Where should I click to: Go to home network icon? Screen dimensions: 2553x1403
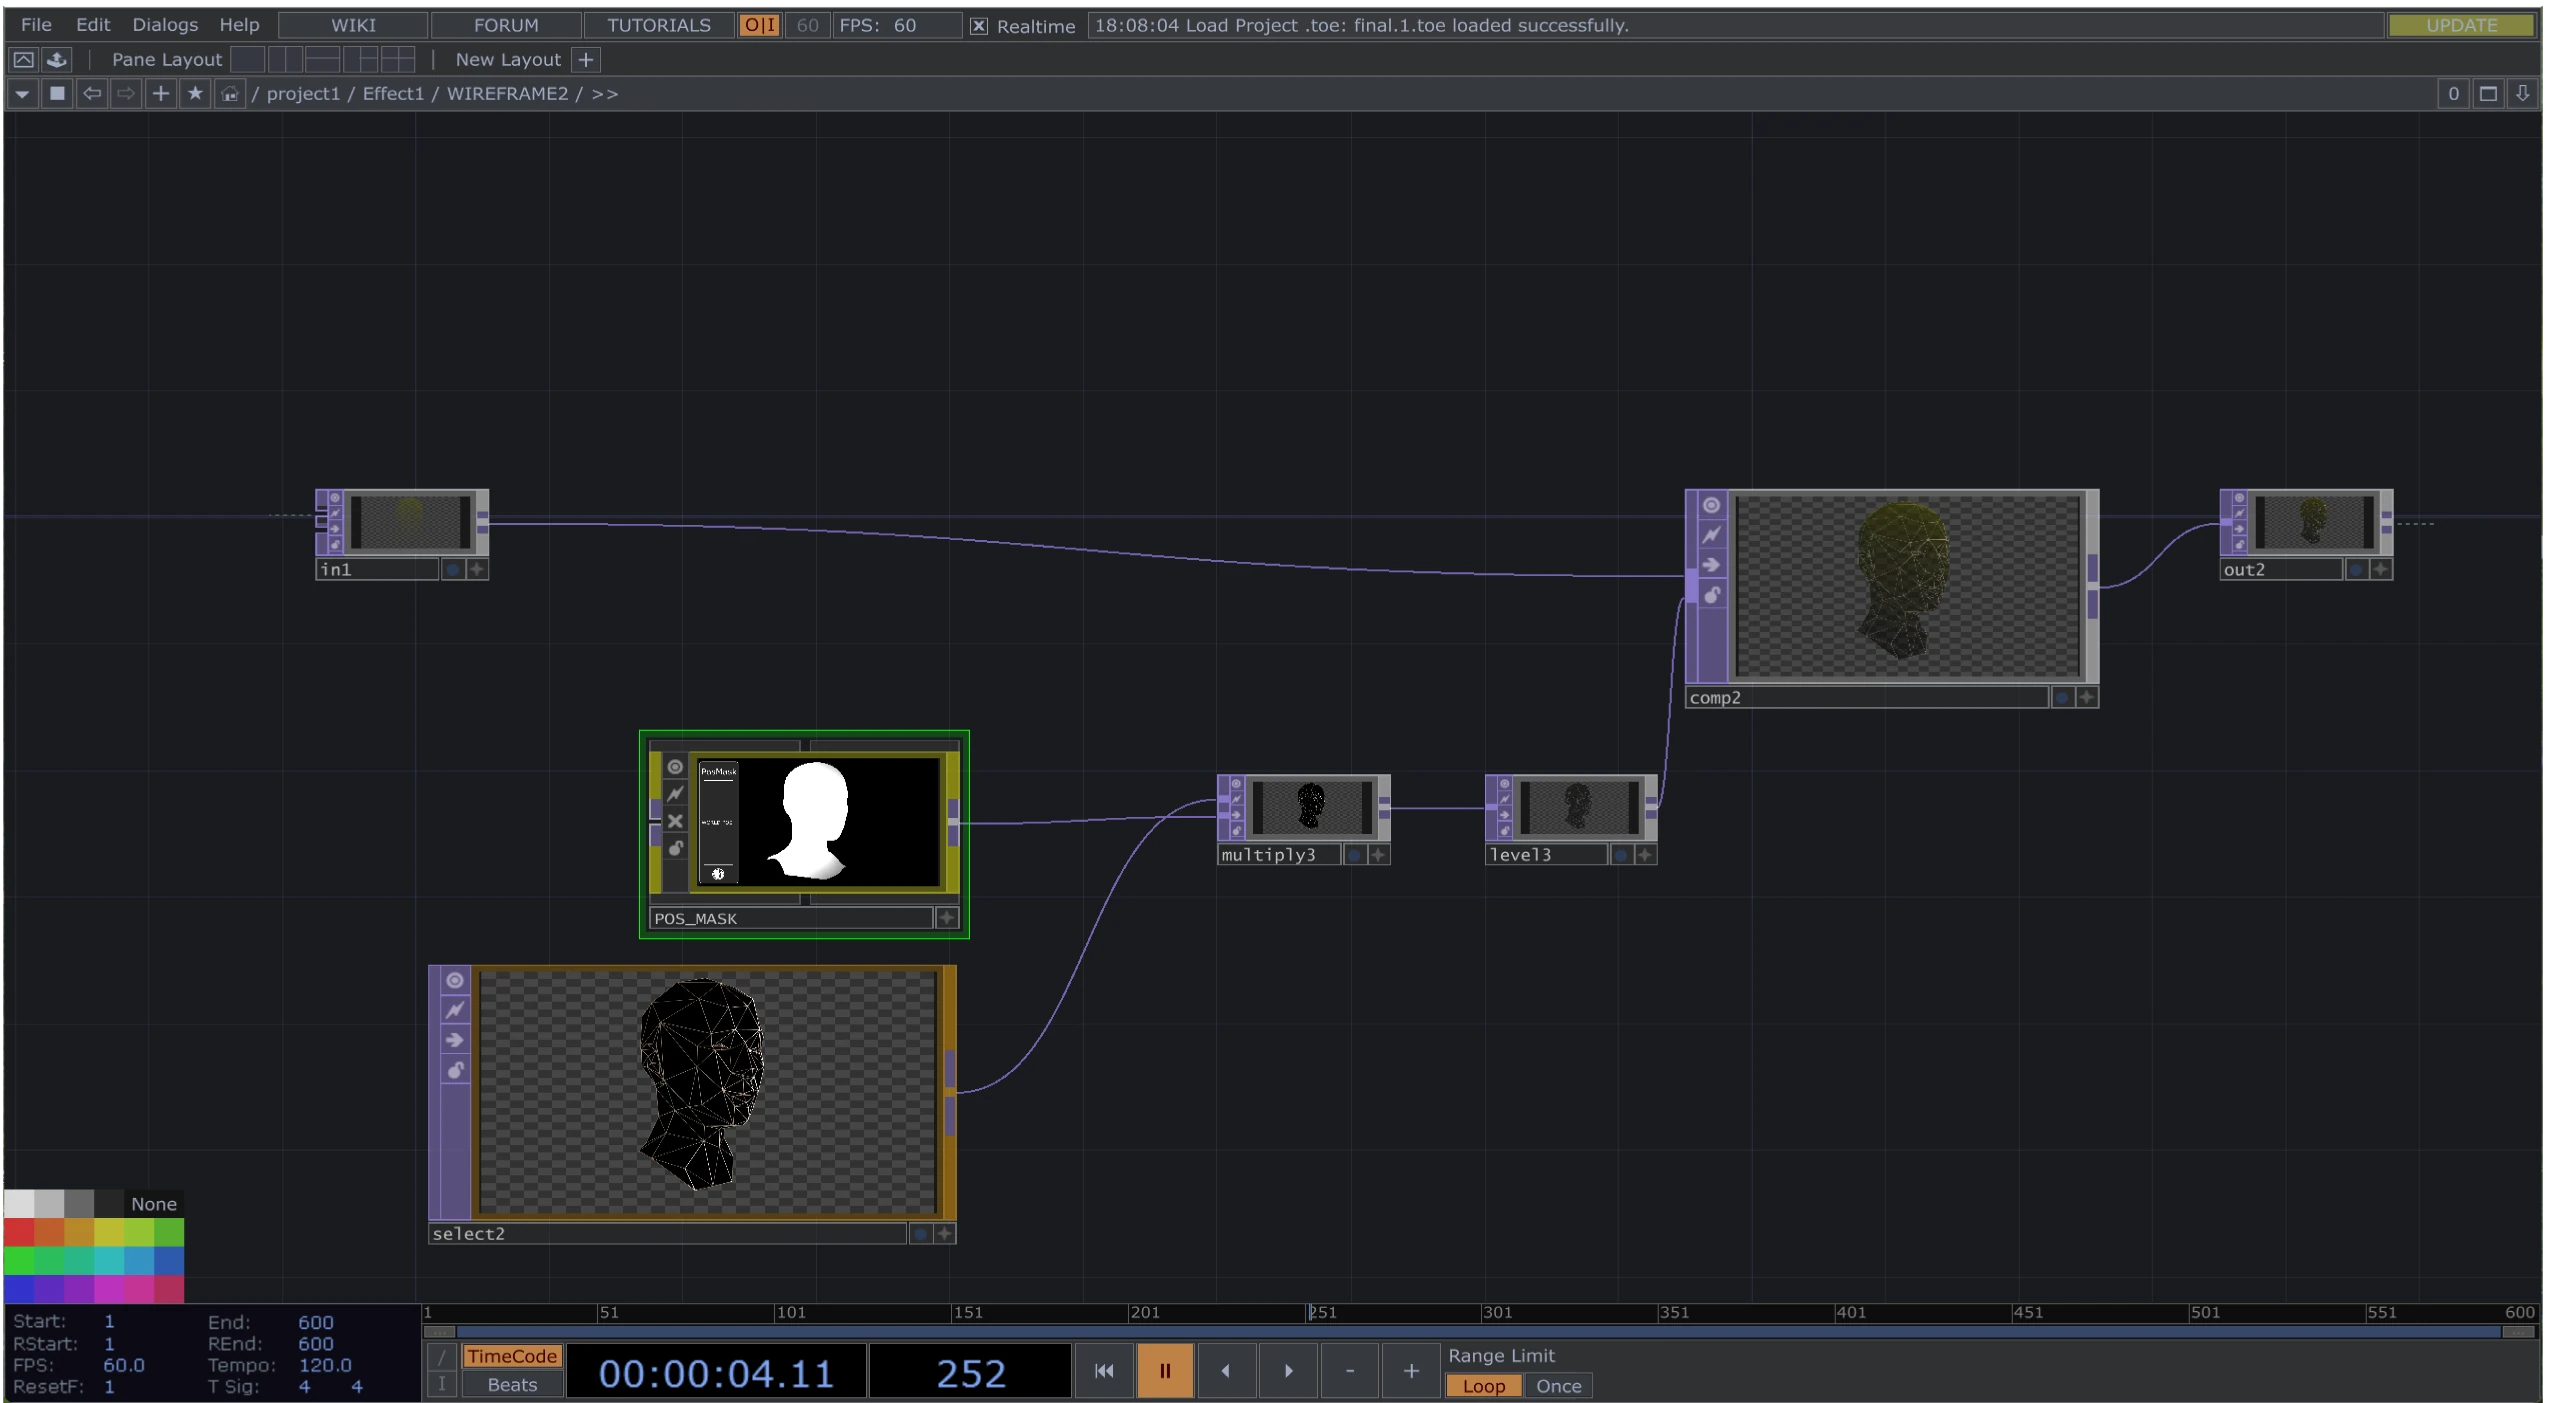tap(230, 94)
